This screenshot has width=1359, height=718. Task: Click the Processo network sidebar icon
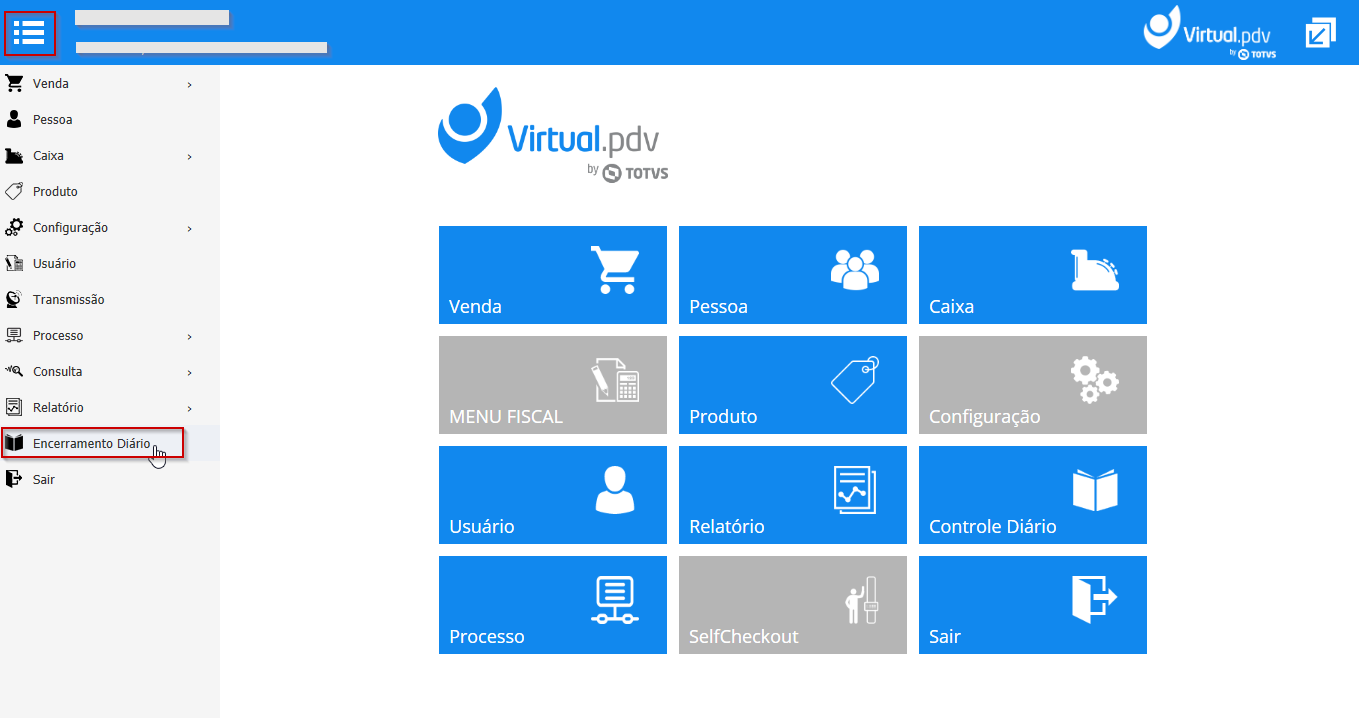click(x=14, y=335)
